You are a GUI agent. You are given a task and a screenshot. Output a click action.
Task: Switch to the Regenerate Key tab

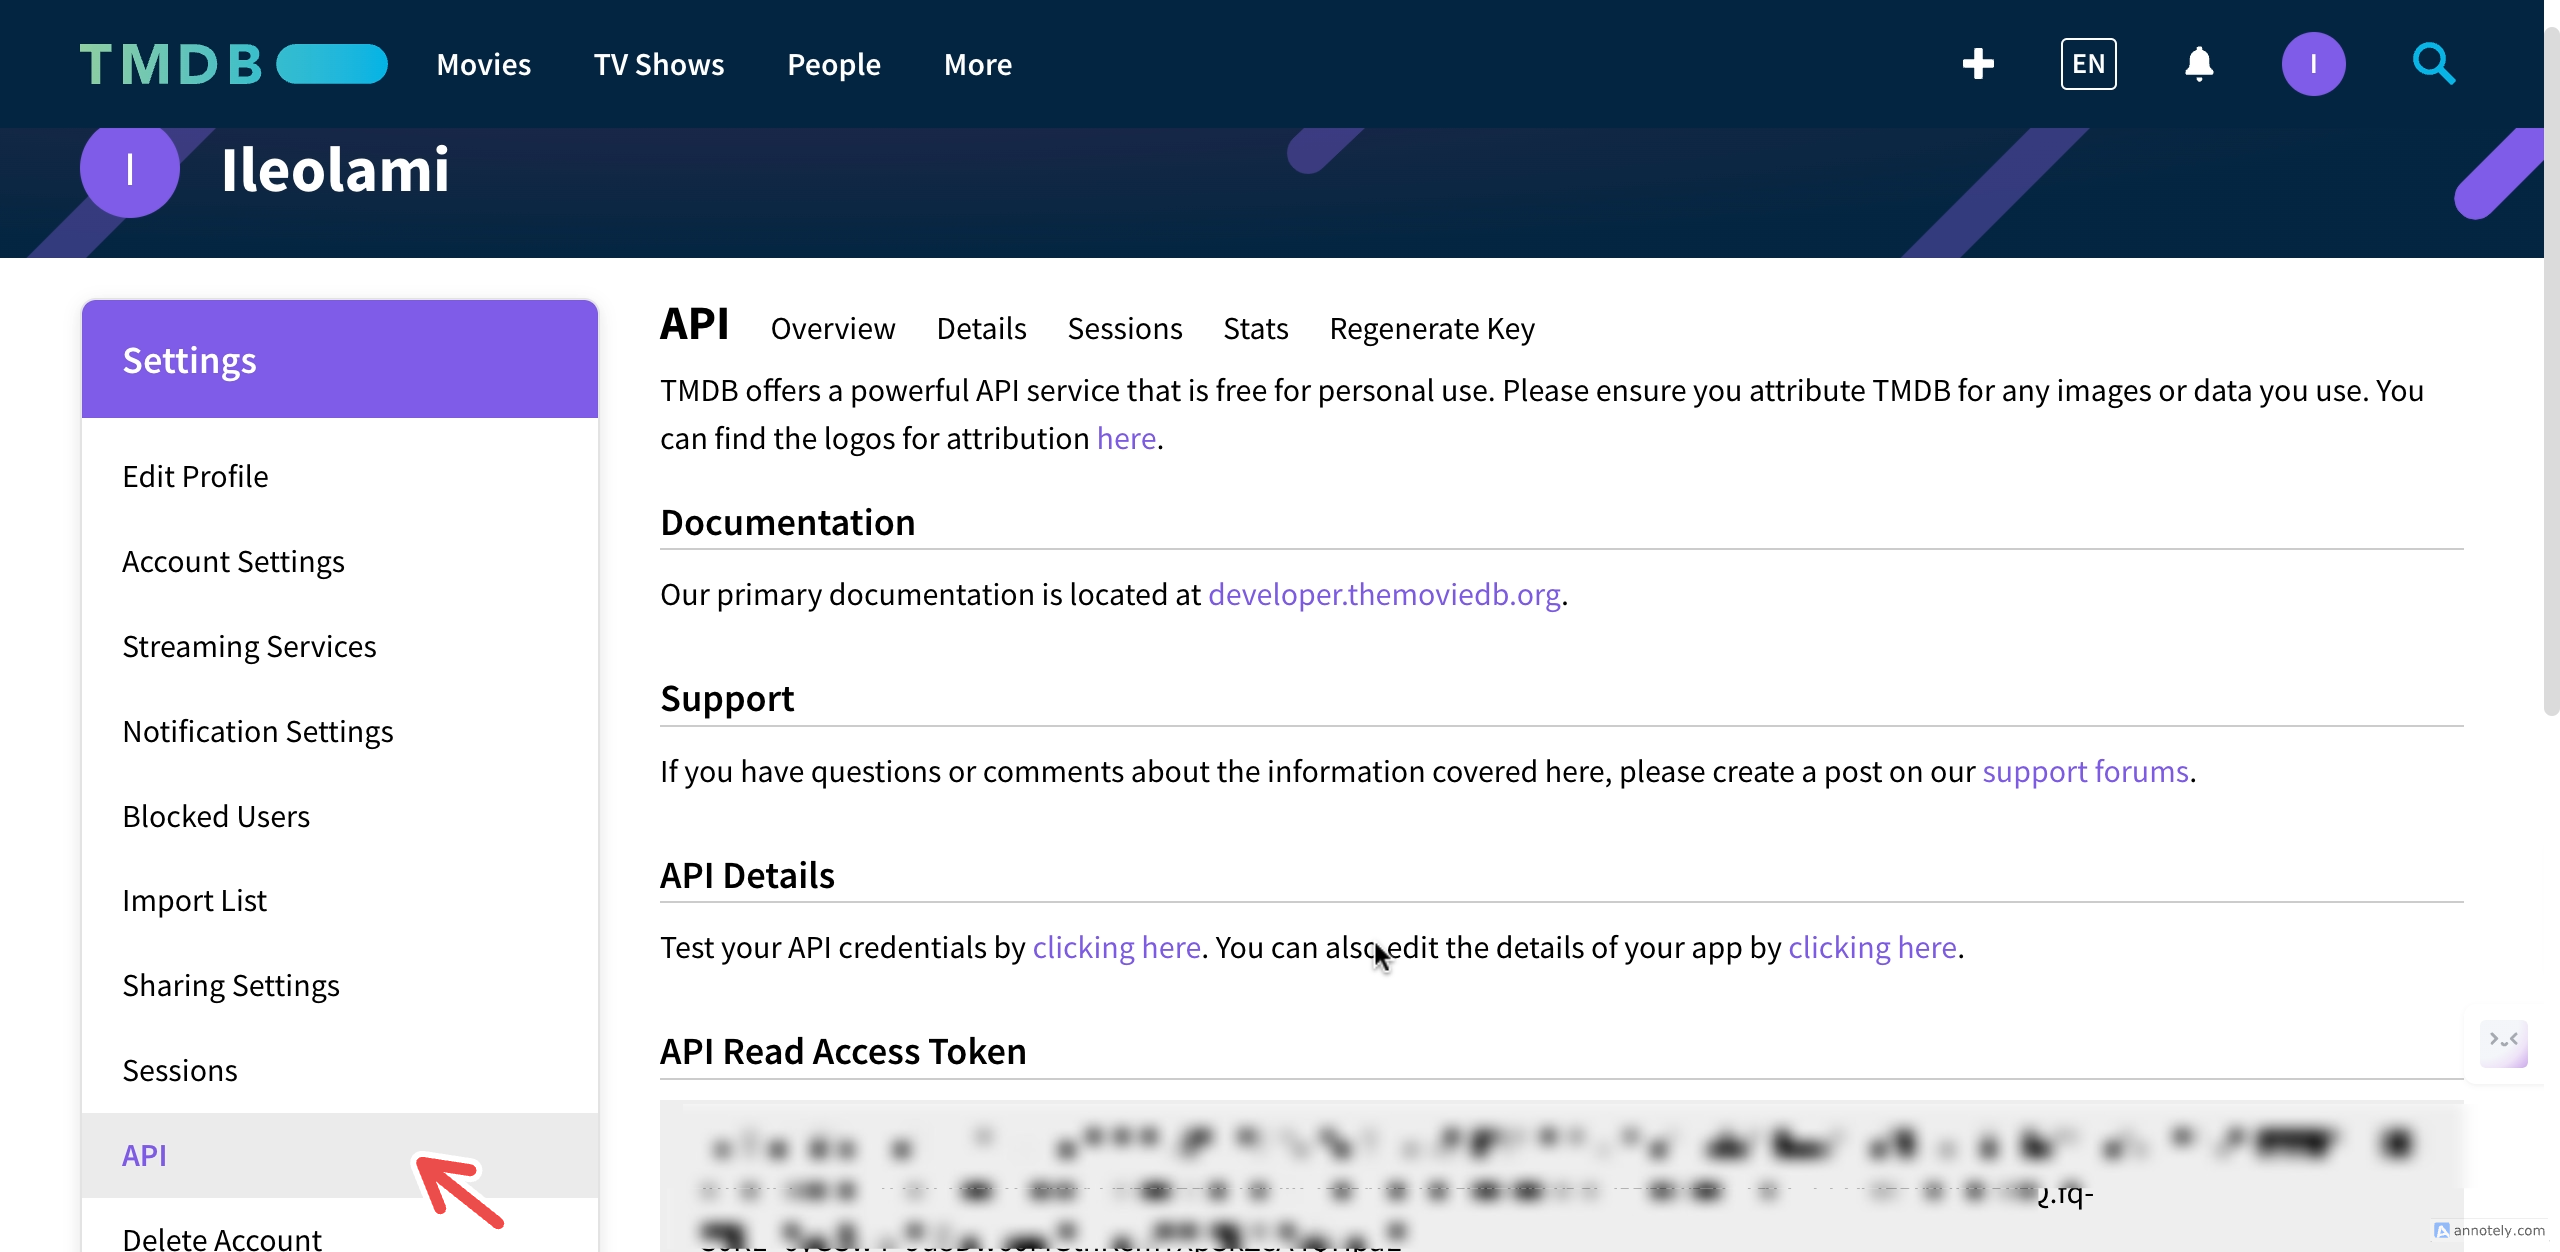pos(1431,328)
